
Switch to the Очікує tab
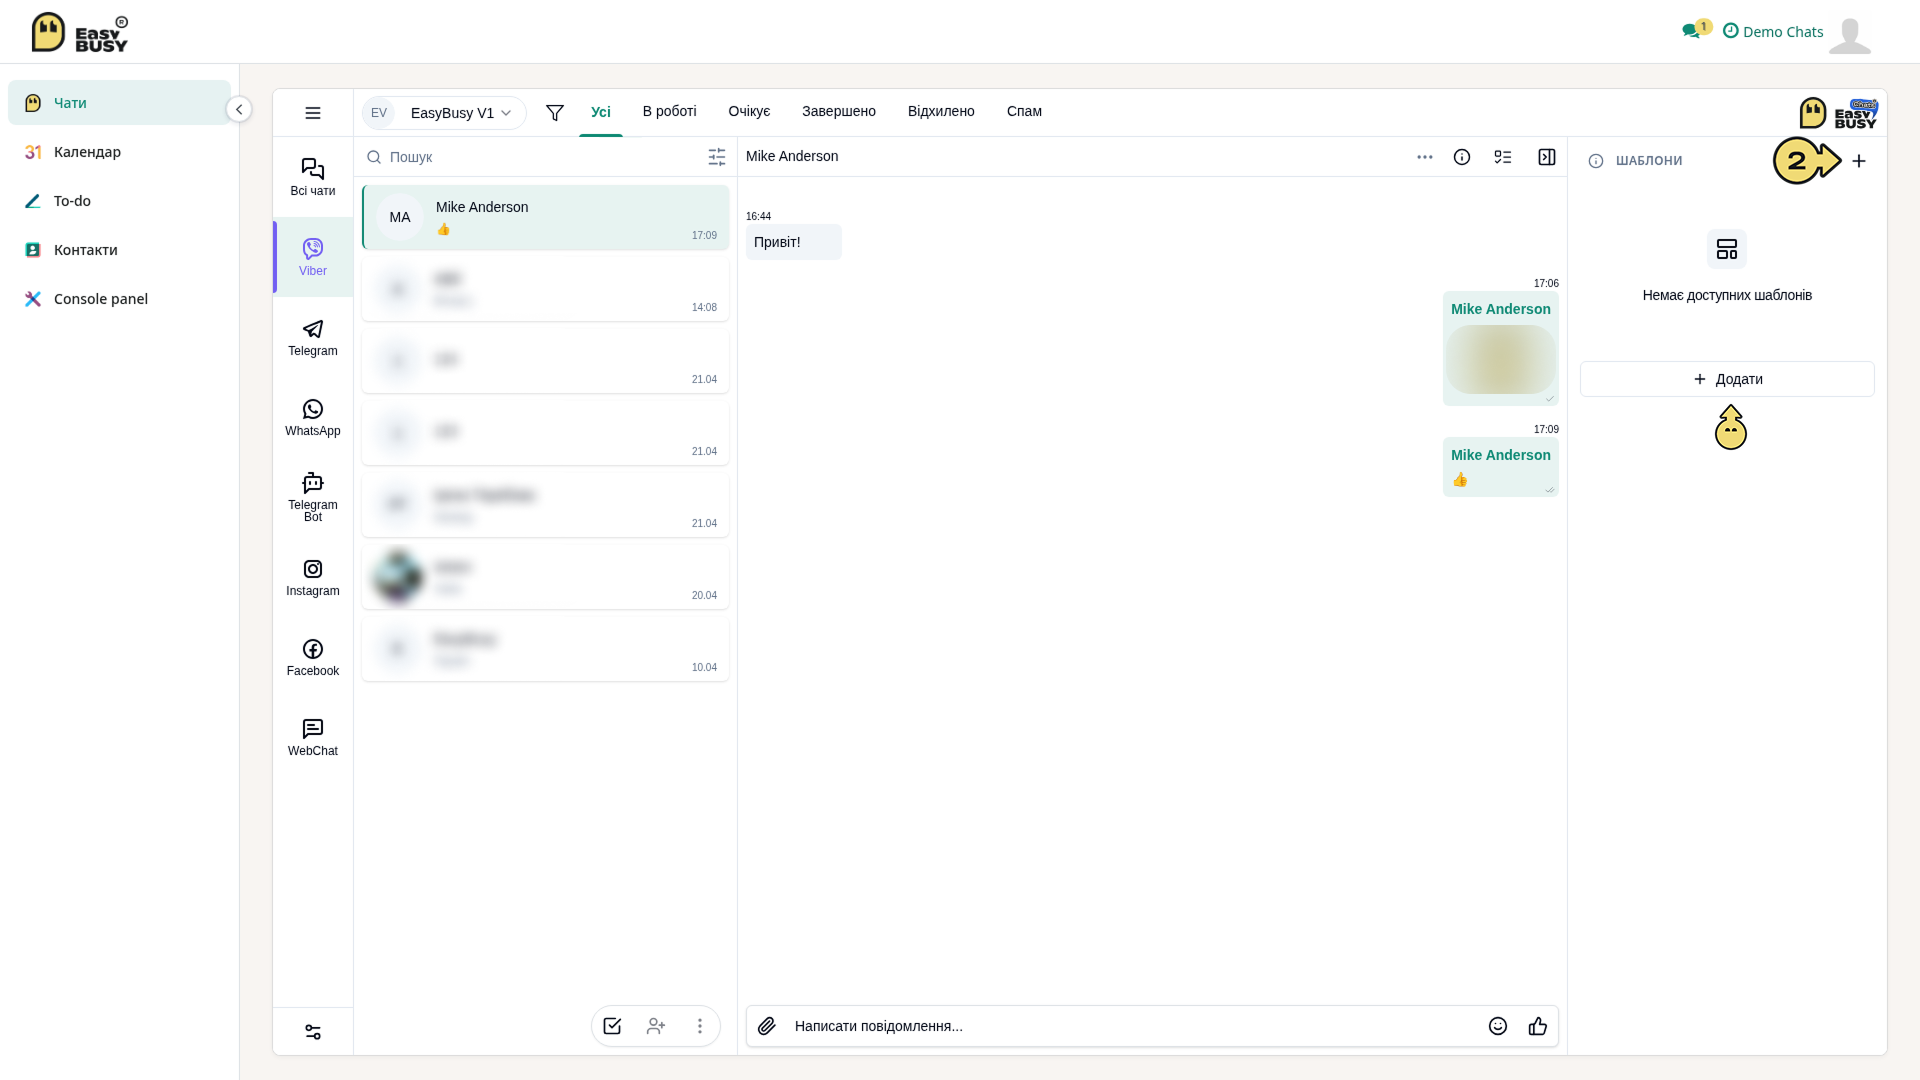click(x=750, y=111)
